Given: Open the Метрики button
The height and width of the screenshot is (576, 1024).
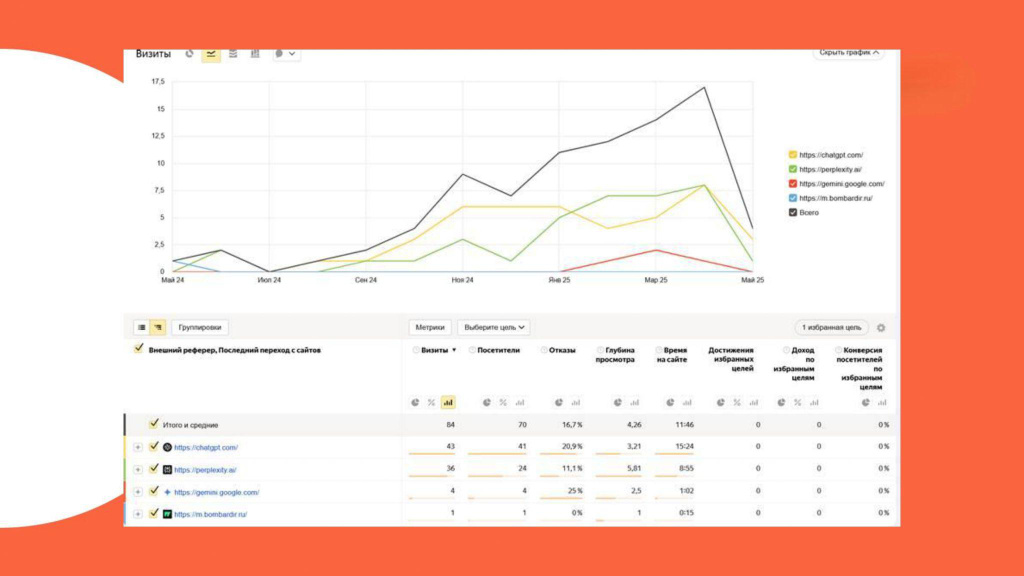Looking at the screenshot, I should pos(429,327).
